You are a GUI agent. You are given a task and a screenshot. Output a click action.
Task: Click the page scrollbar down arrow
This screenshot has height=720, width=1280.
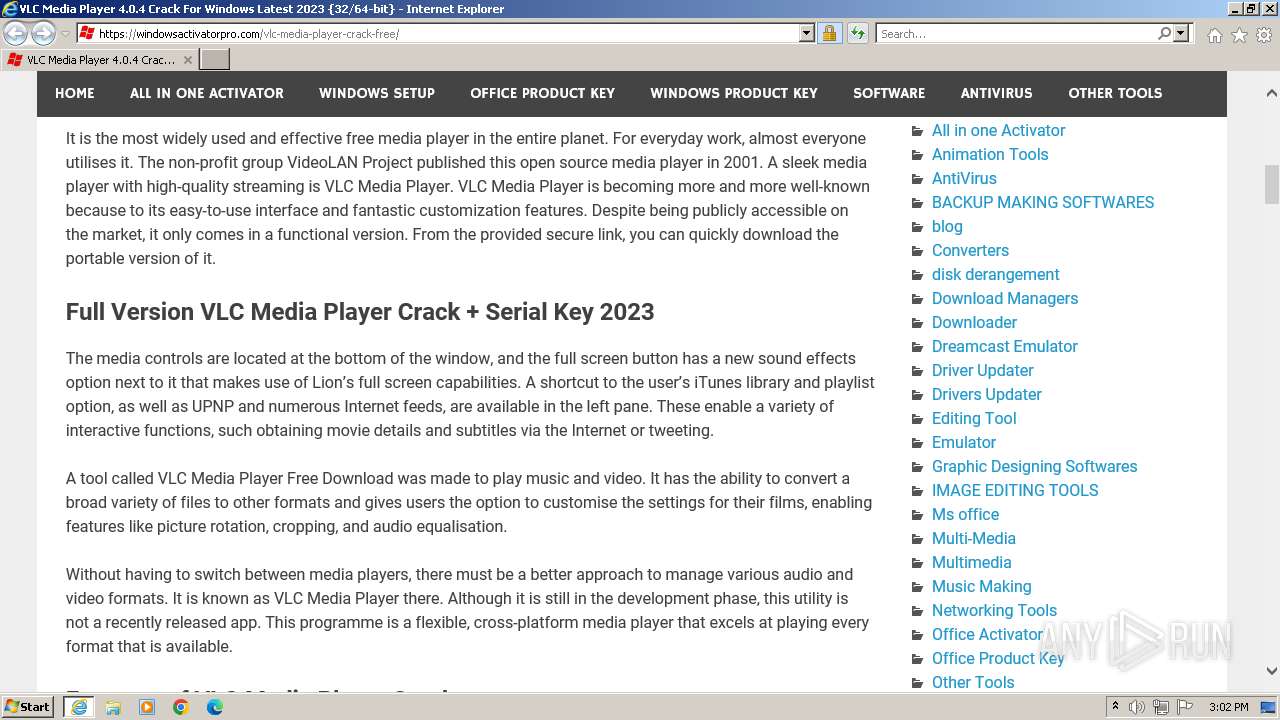coord(1271,671)
